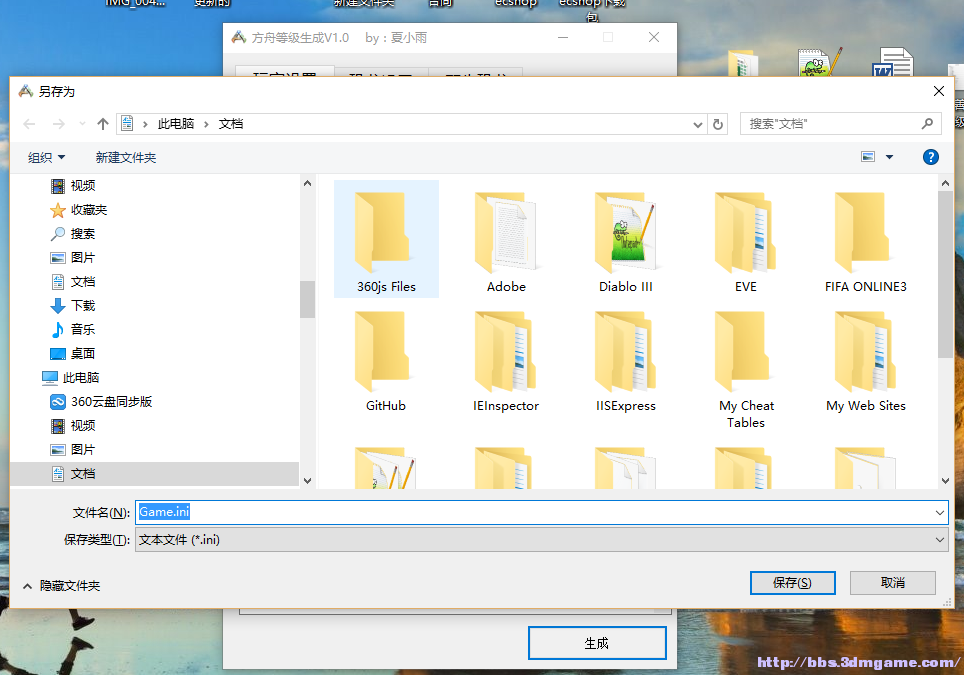The height and width of the screenshot is (675, 964).
Task: Select the highlighted 文档 tree item
Action: click(154, 474)
